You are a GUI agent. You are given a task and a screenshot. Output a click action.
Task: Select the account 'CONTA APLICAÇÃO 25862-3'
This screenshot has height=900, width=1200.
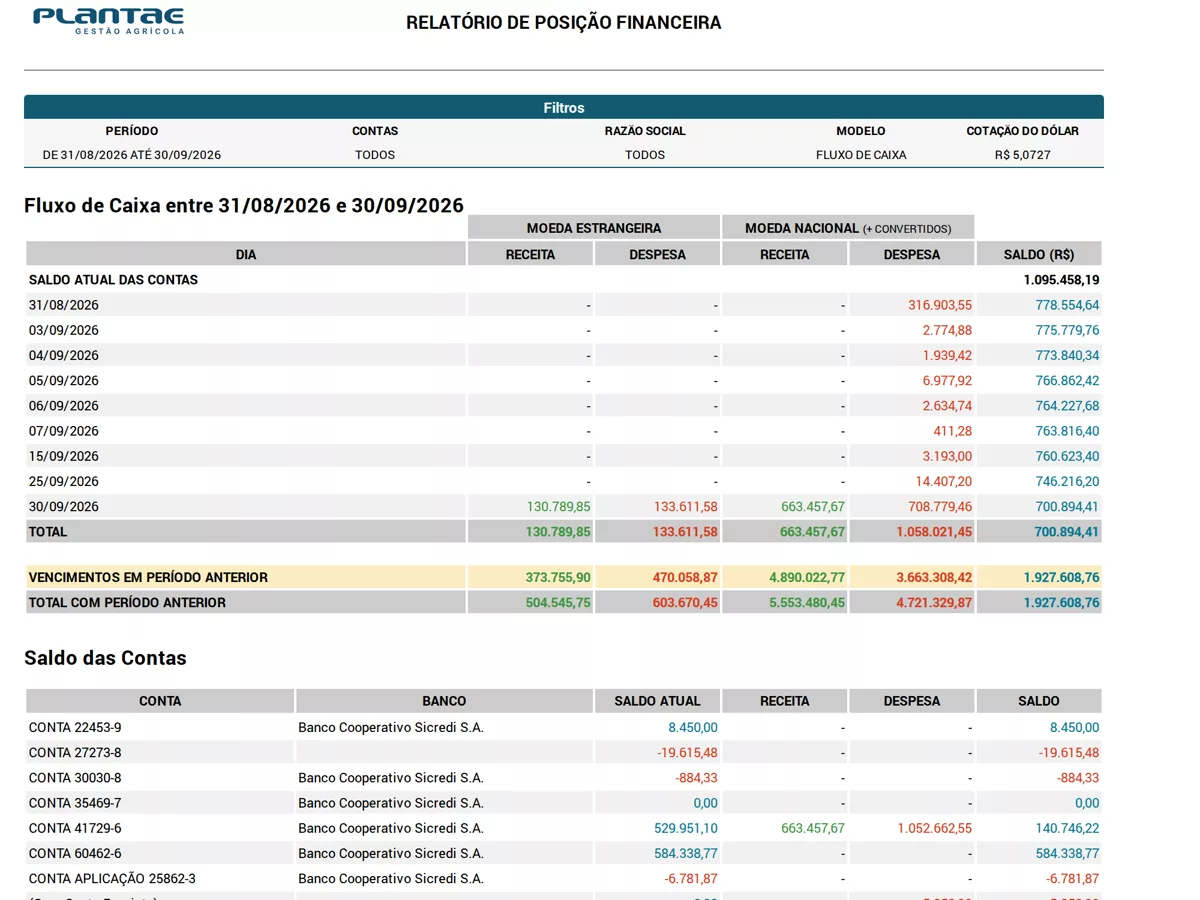(112, 879)
